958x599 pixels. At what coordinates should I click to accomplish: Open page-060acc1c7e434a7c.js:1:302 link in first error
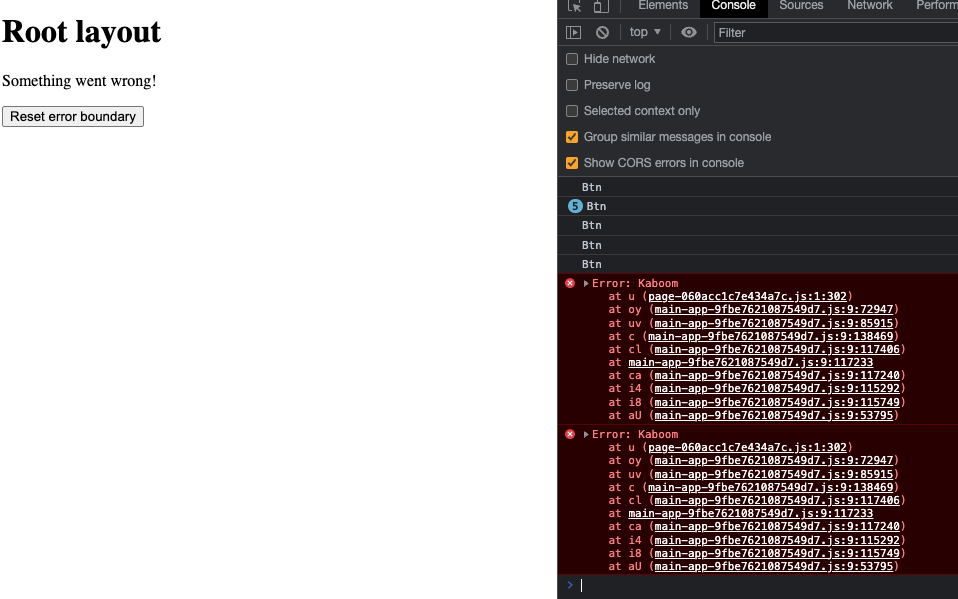point(747,296)
